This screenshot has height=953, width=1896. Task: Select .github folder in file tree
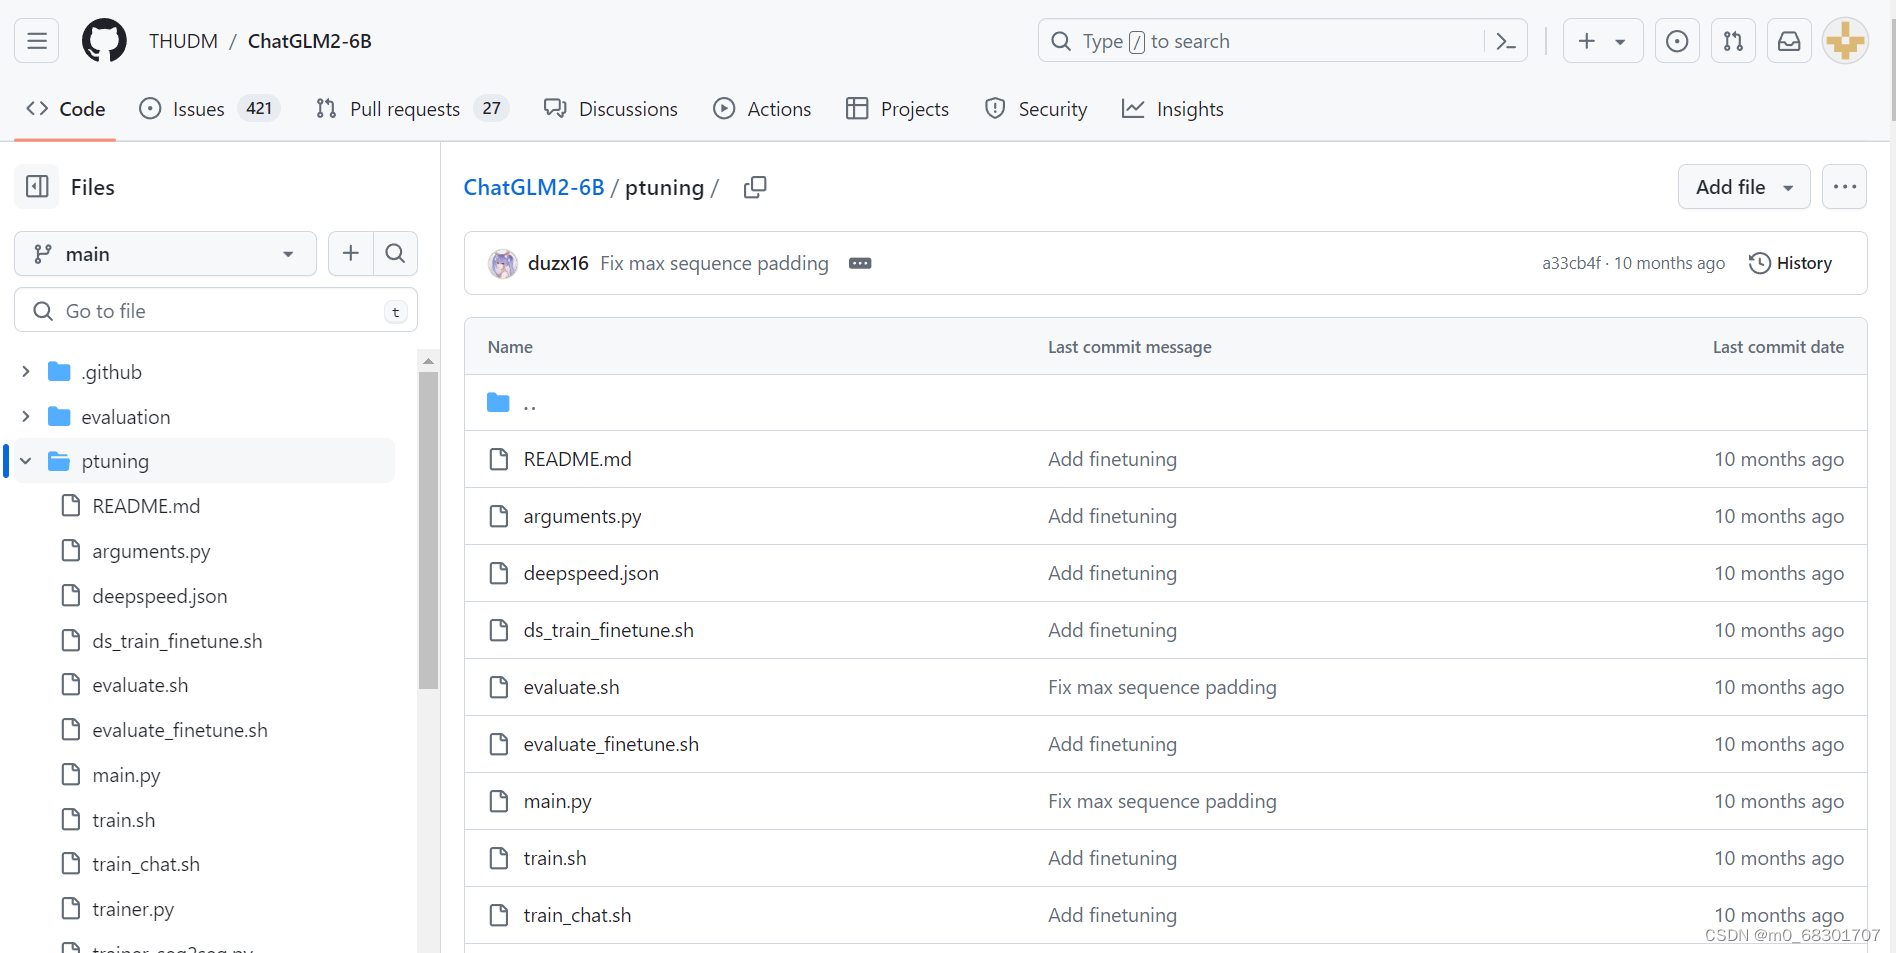112,372
